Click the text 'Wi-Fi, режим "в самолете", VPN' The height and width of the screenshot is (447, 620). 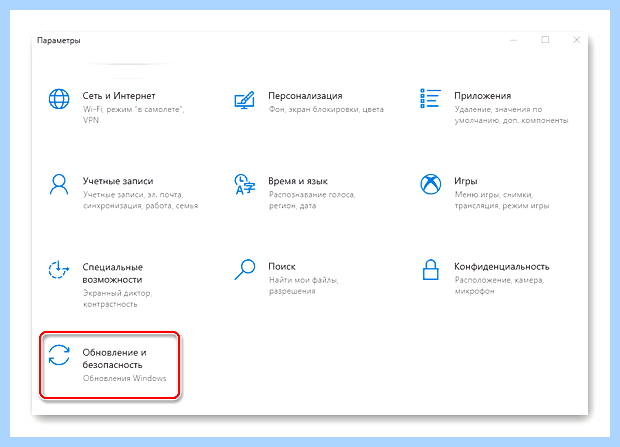coord(134,115)
